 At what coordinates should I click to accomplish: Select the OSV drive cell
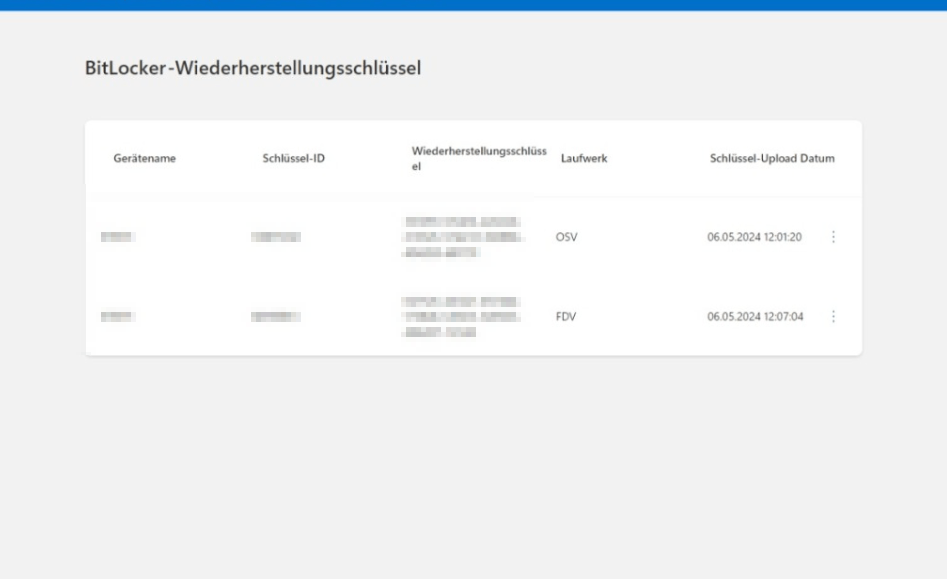point(567,237)
